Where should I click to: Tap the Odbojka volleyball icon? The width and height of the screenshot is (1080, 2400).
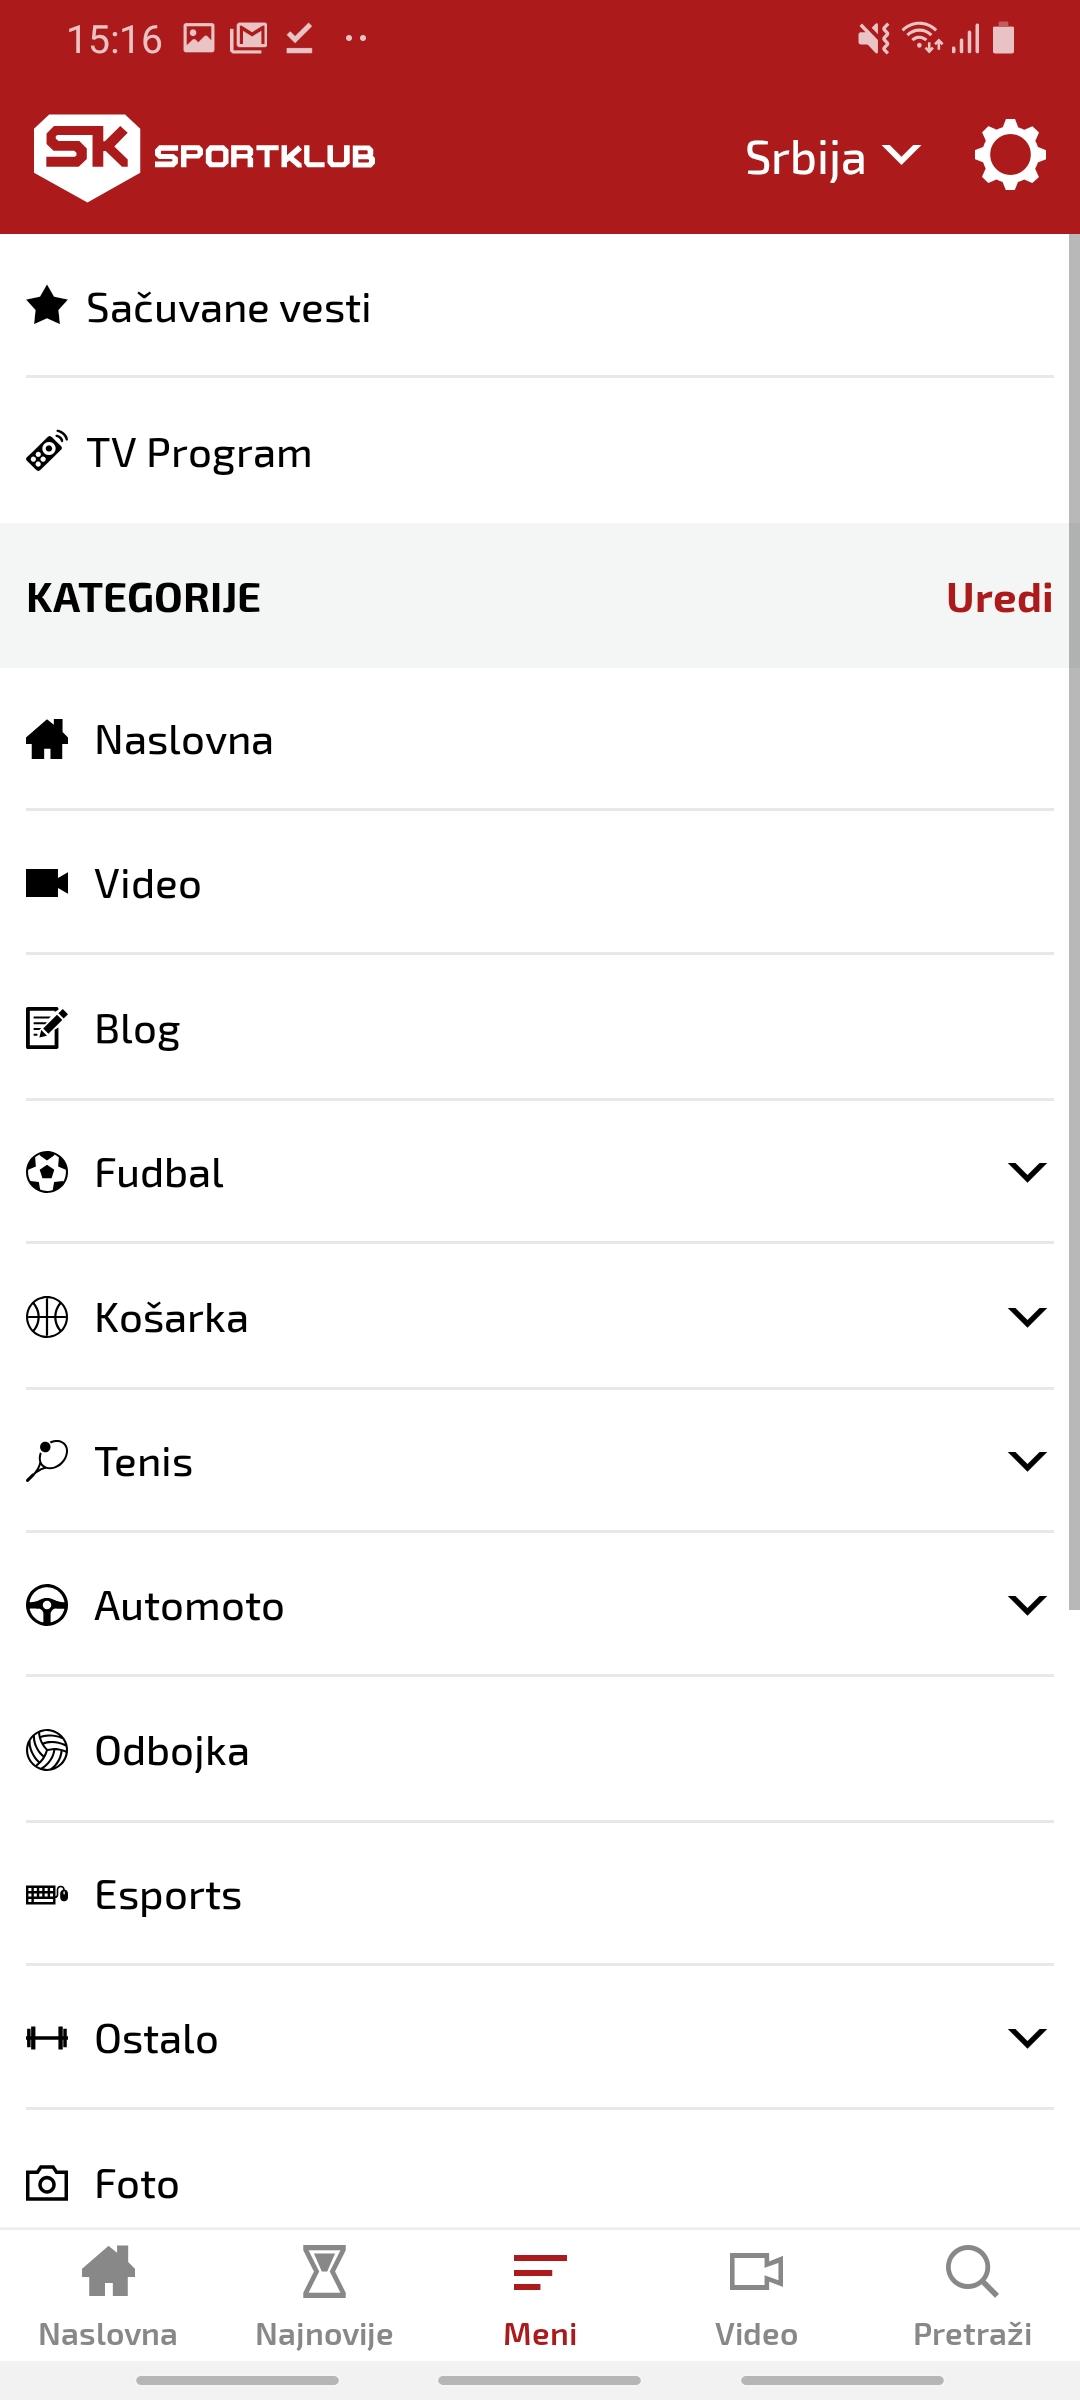tap(47, 1750)
